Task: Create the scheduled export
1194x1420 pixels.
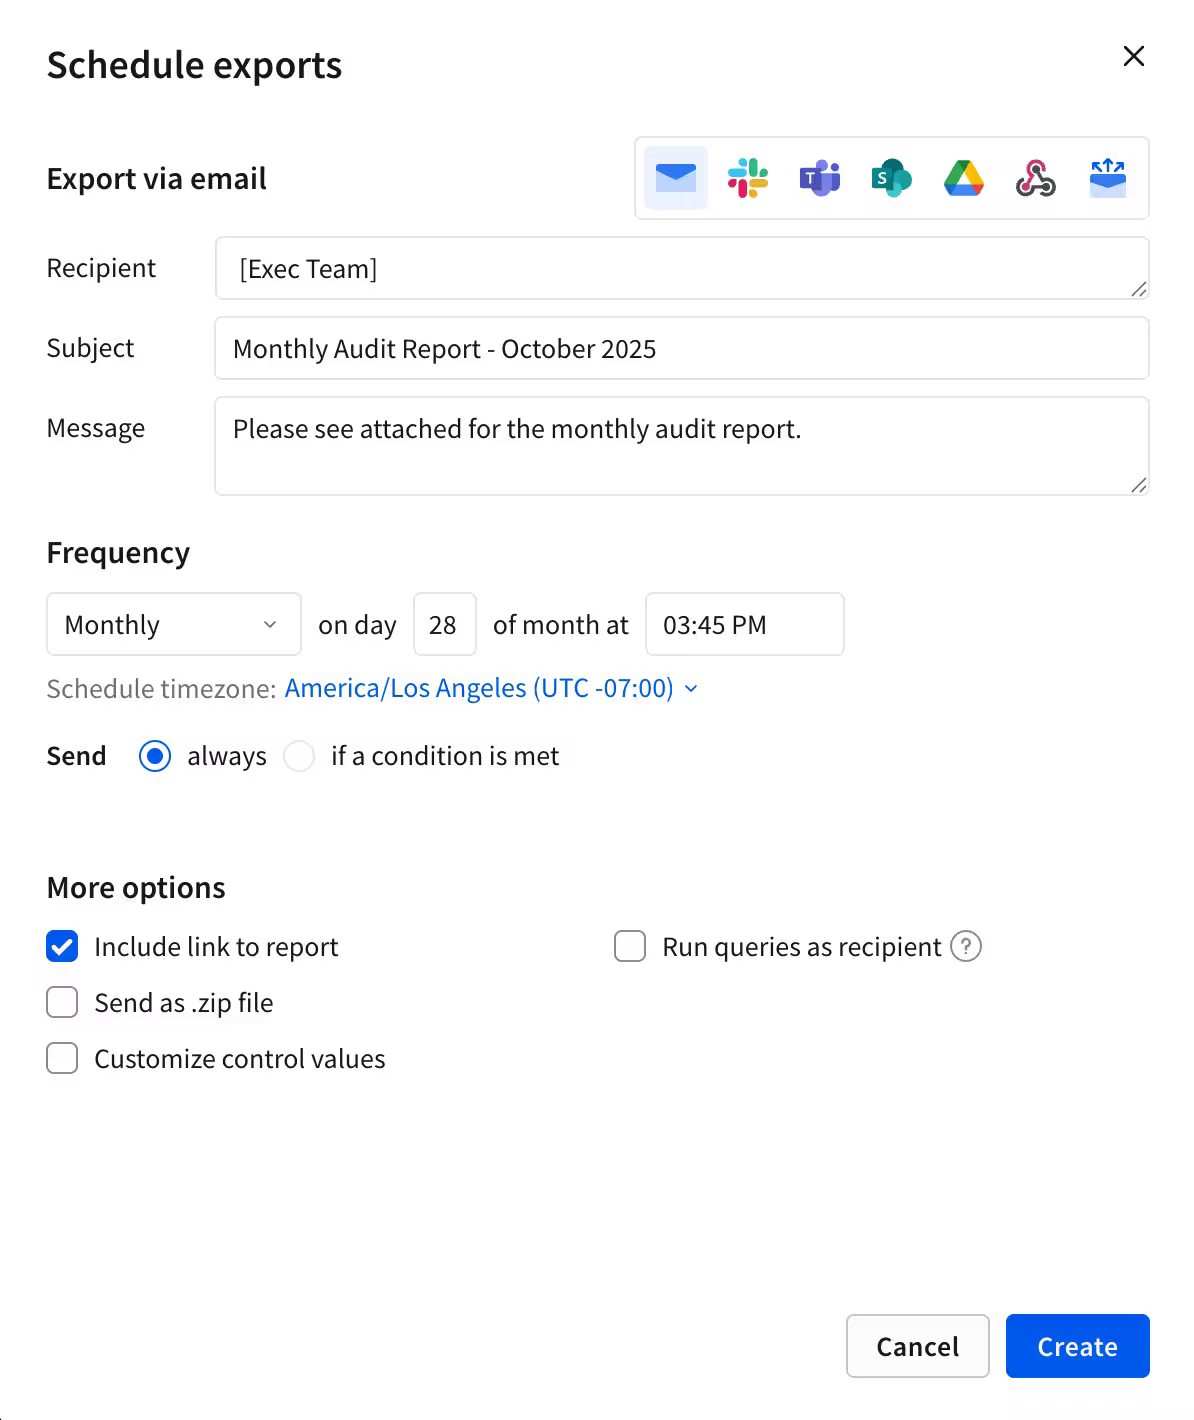Action: click(1078, 1346)
